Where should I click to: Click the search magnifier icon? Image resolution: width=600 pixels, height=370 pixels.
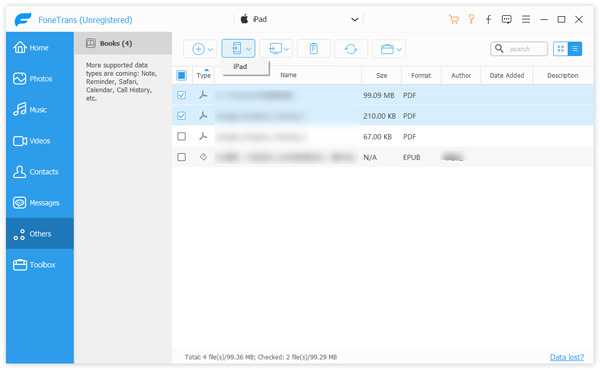pyautogui.click(x=499, y=49)
